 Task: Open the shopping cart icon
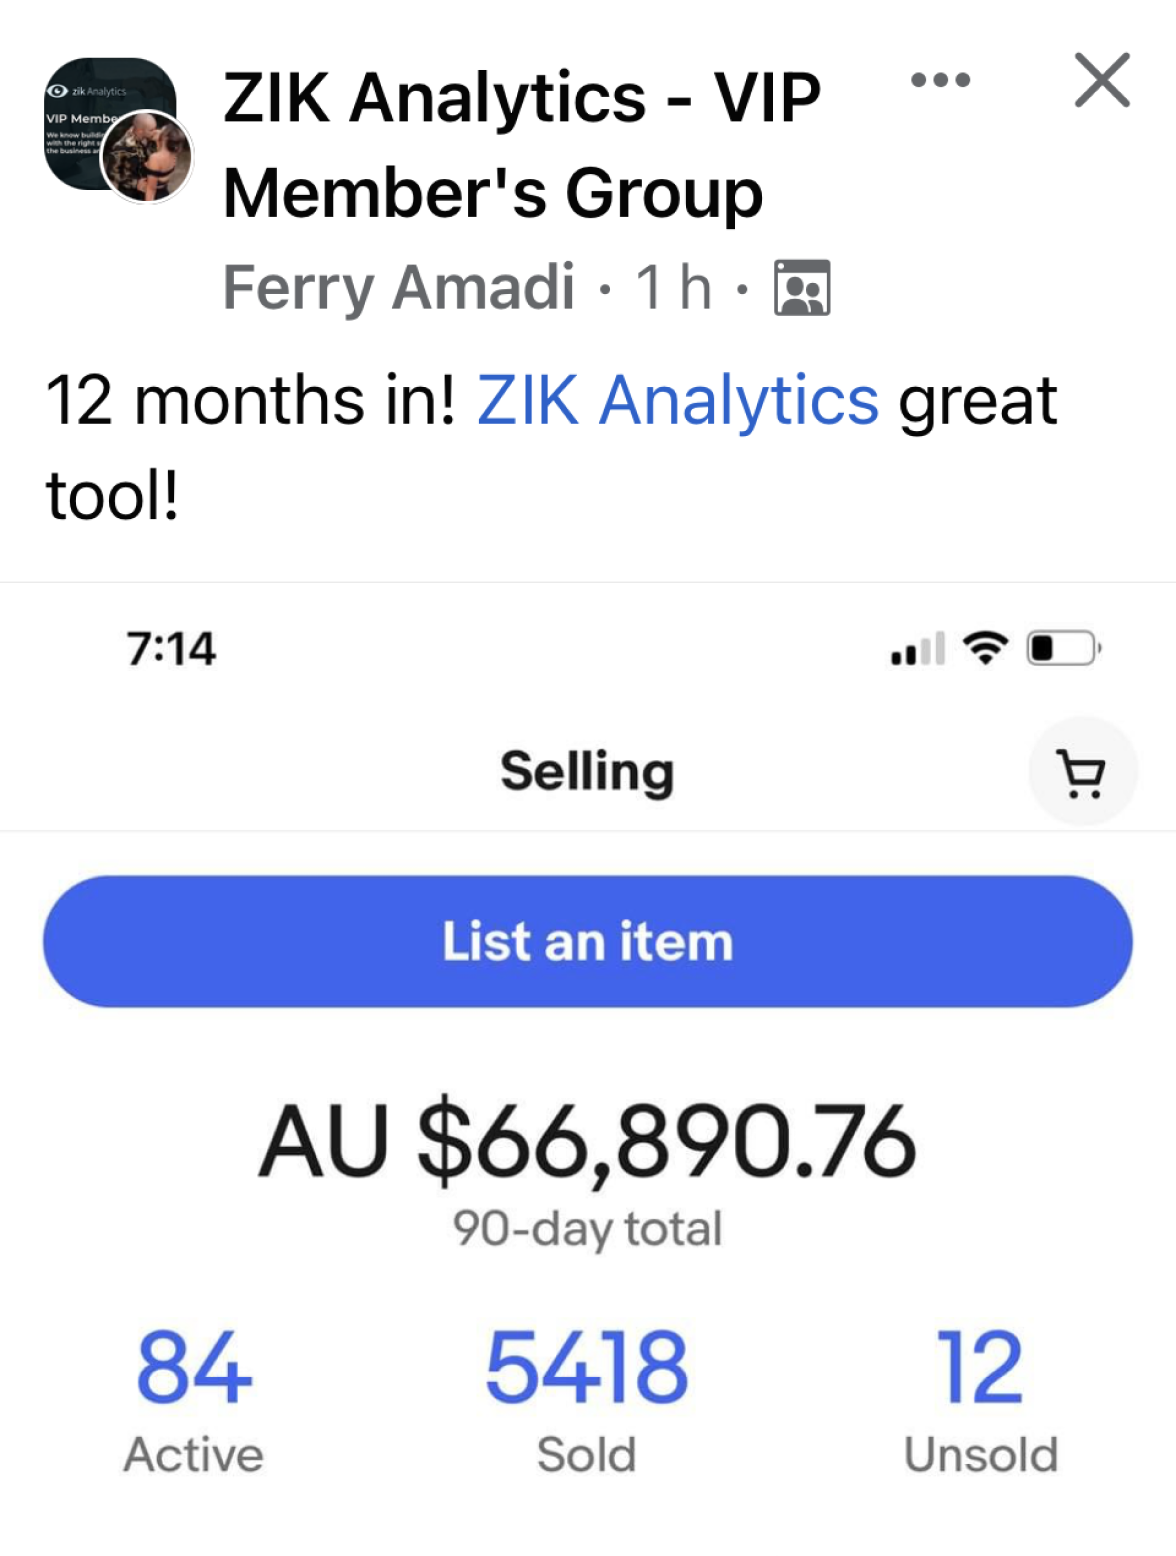1082,773
